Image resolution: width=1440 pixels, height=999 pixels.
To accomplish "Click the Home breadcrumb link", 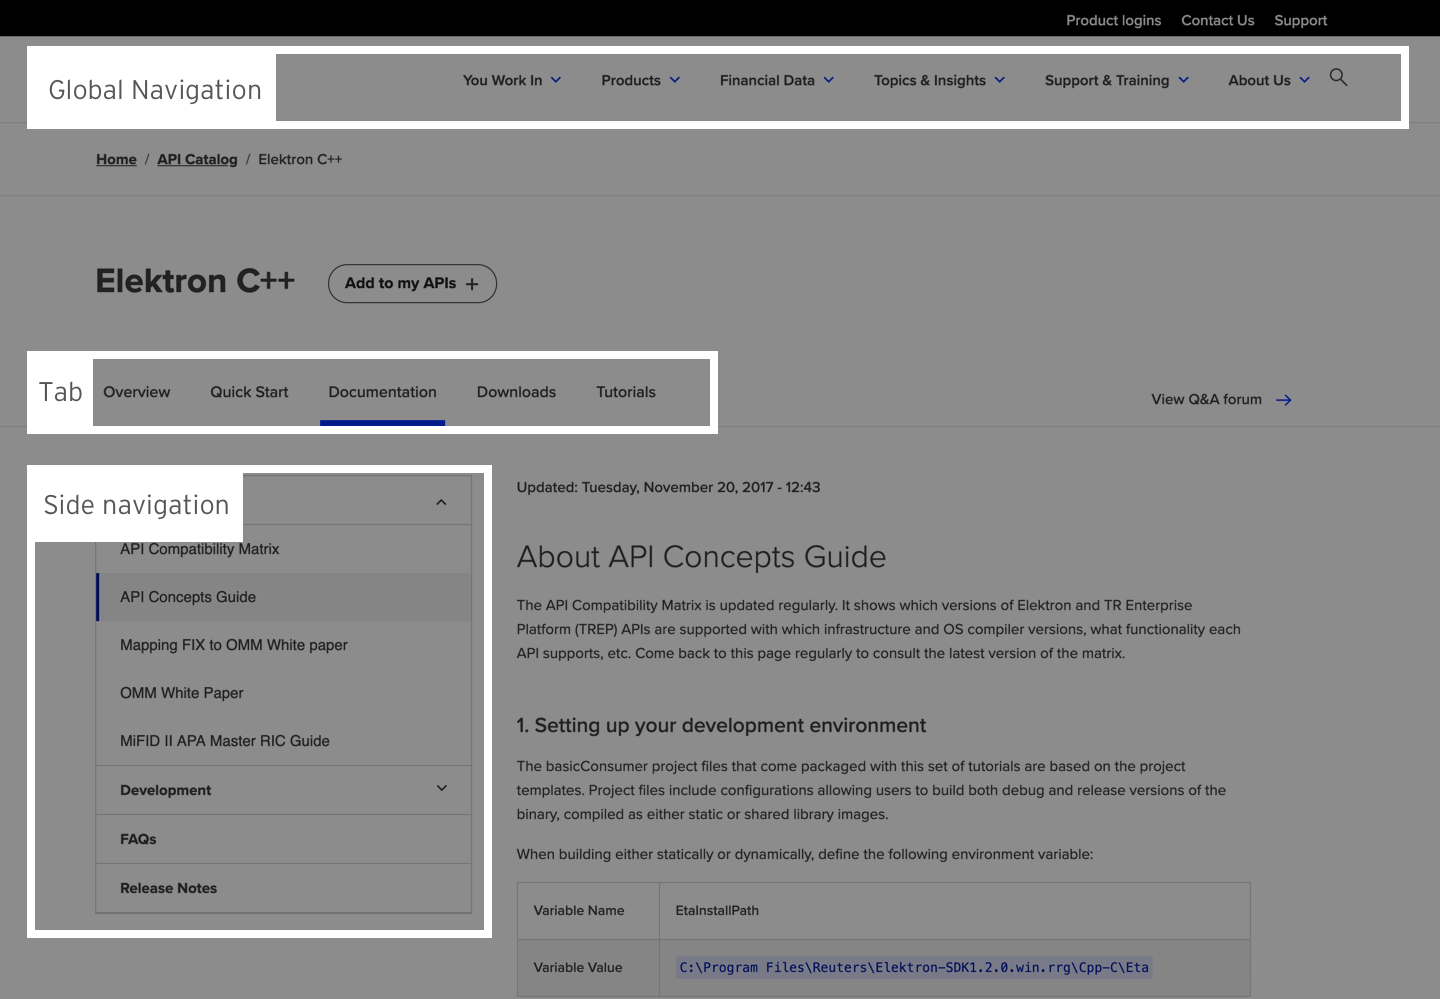I will 116,159.
